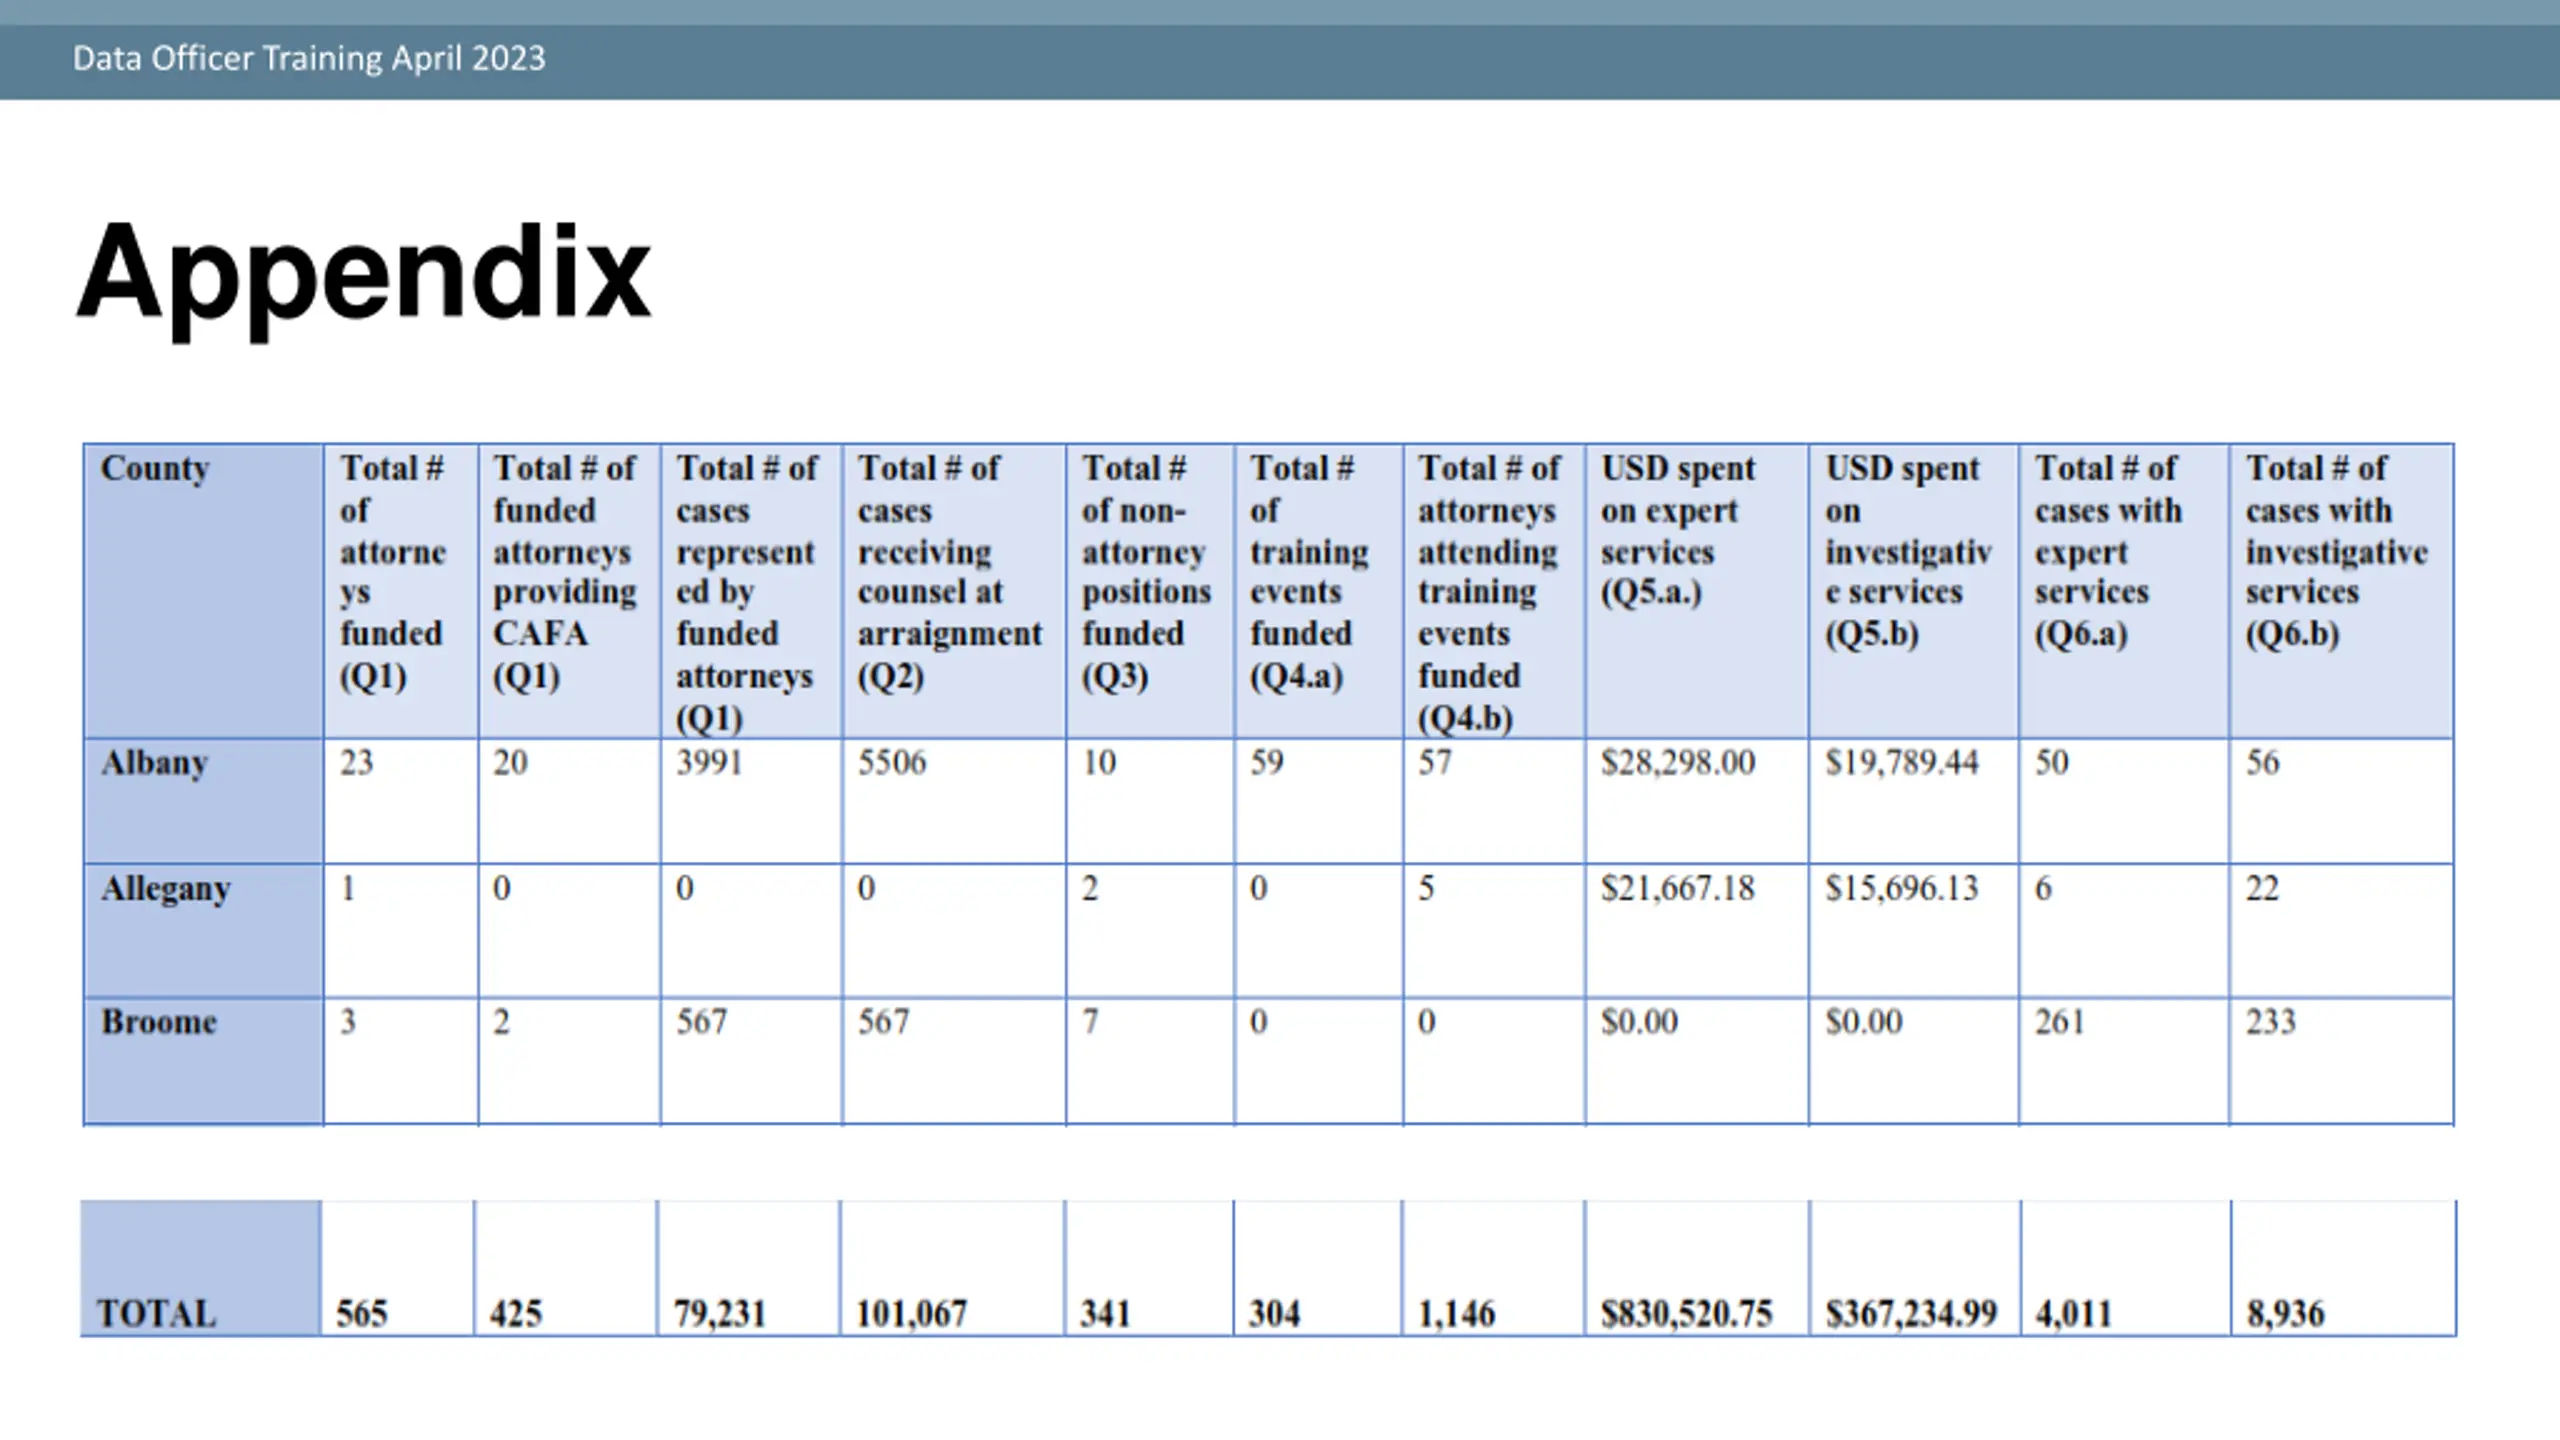Click the 8,936 total investigative cases cell
The image size is (2560, 1440).
tap(2285, 1313)
